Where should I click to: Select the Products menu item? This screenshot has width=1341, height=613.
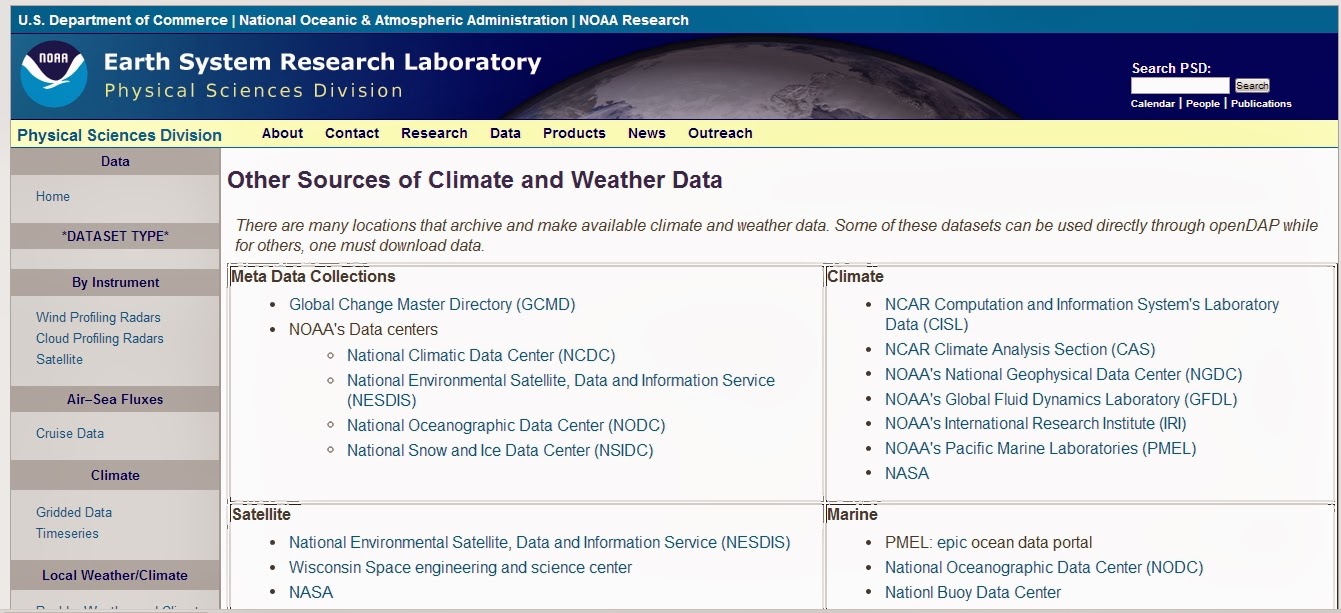pyautogui.click(x=574, y=133)
